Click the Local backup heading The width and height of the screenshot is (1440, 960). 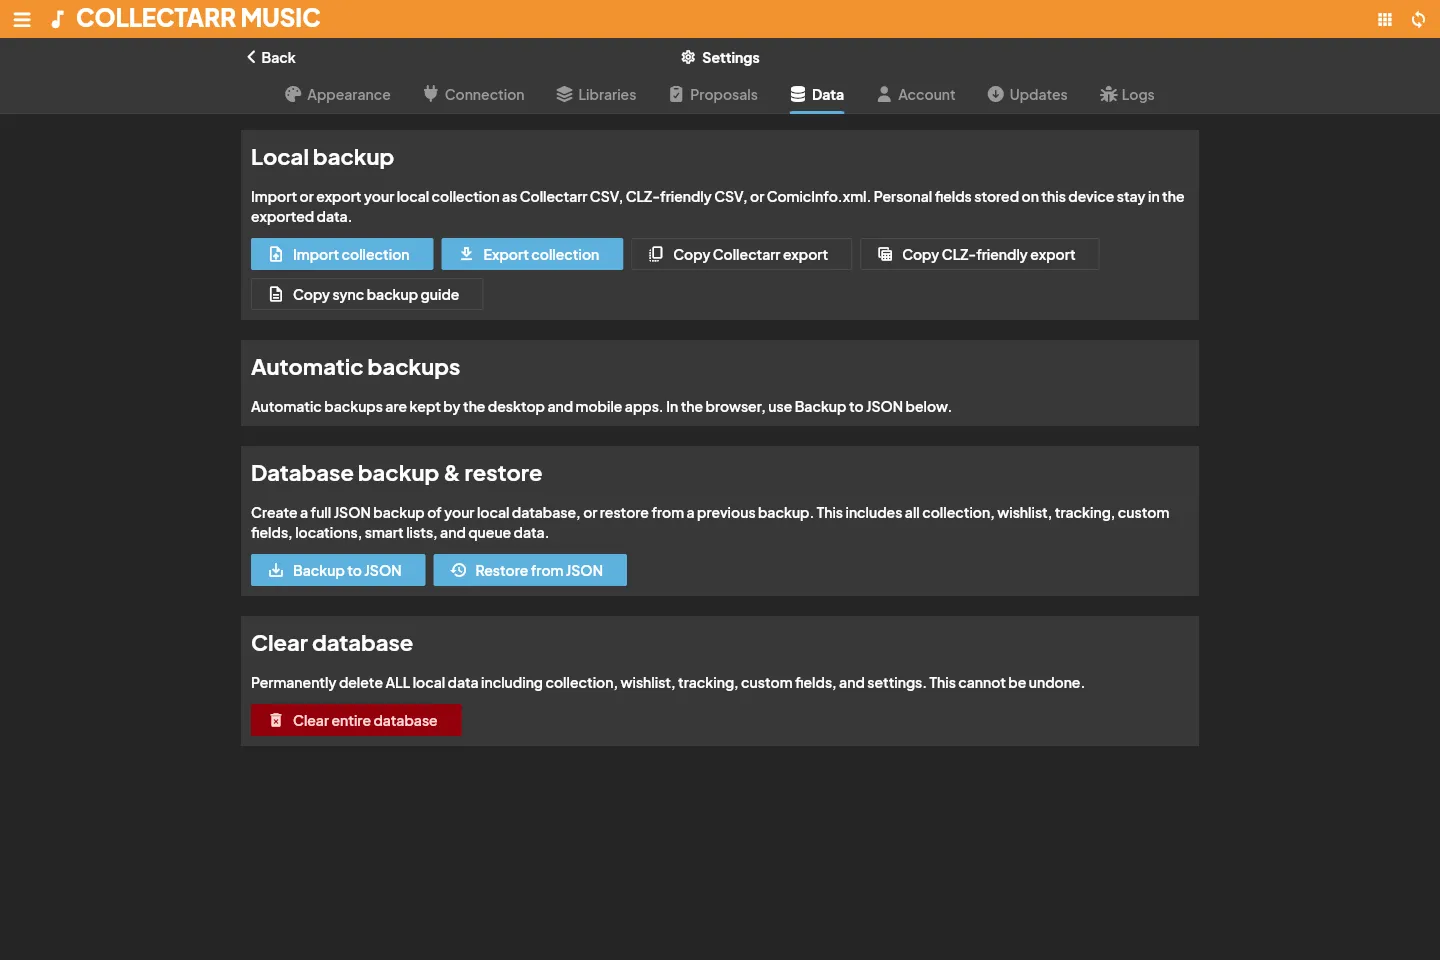pos(322,157)
